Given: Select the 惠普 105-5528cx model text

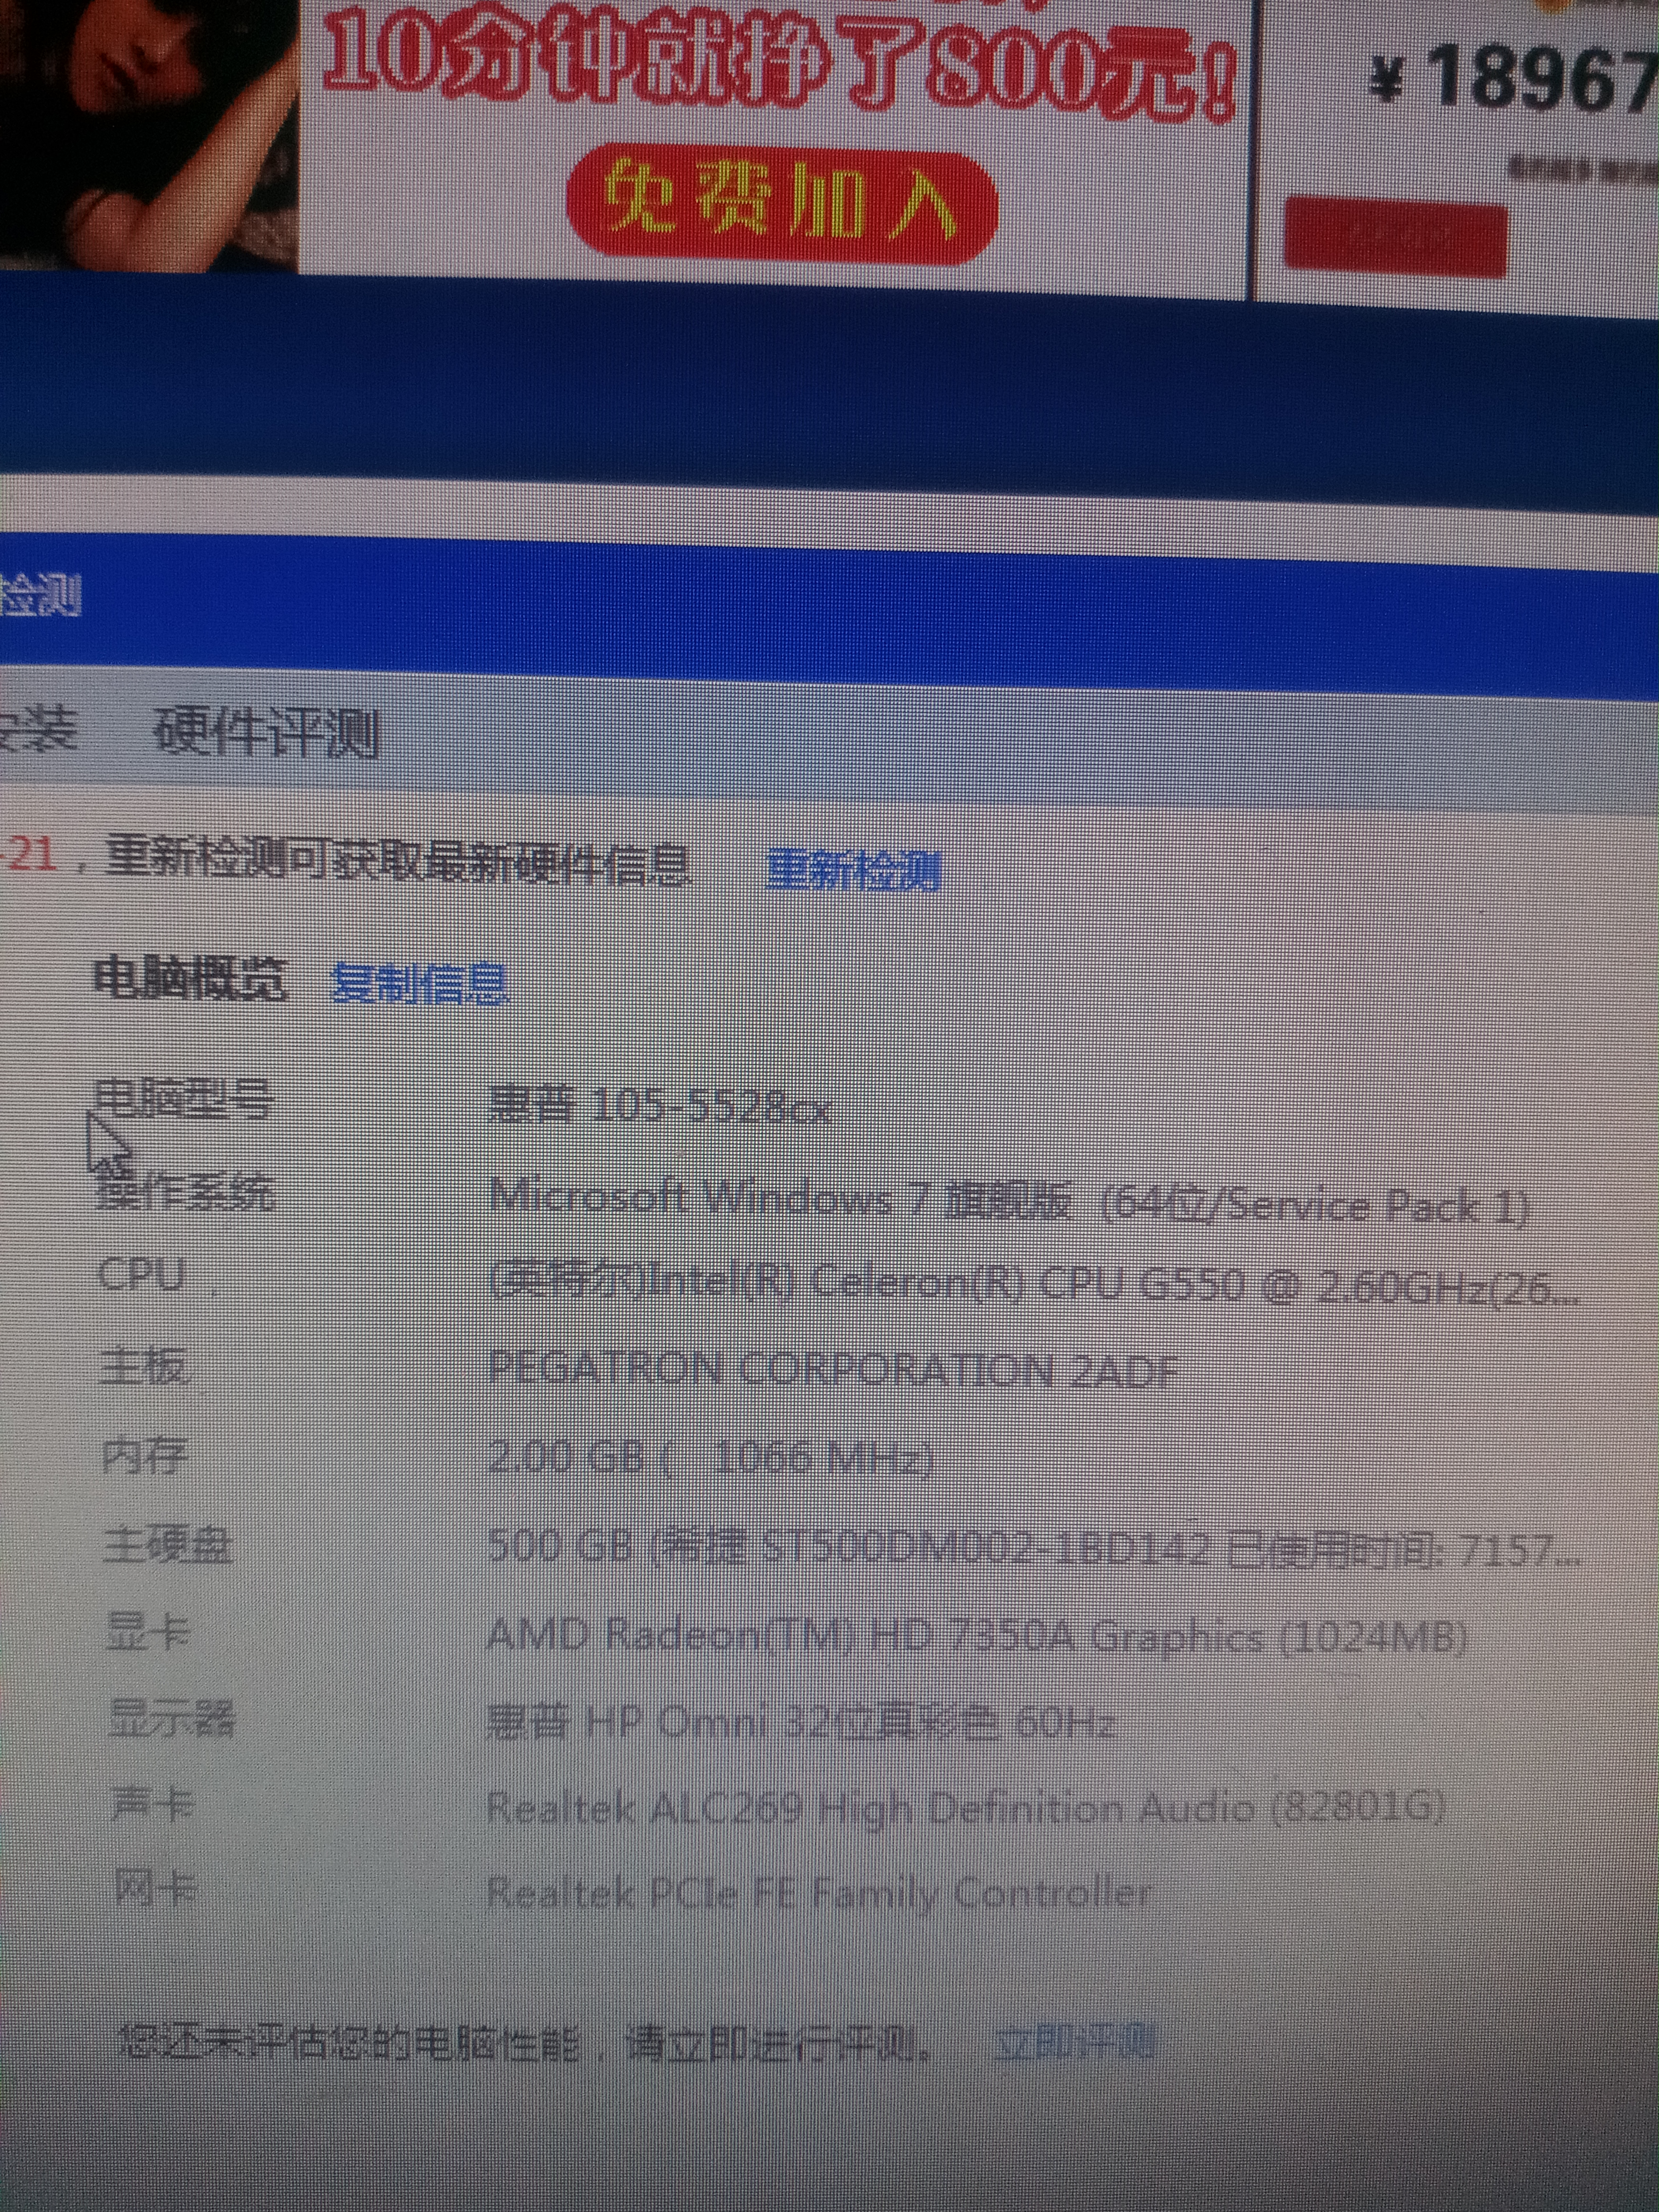Looking at the screenshot, I should (660, 1107).
